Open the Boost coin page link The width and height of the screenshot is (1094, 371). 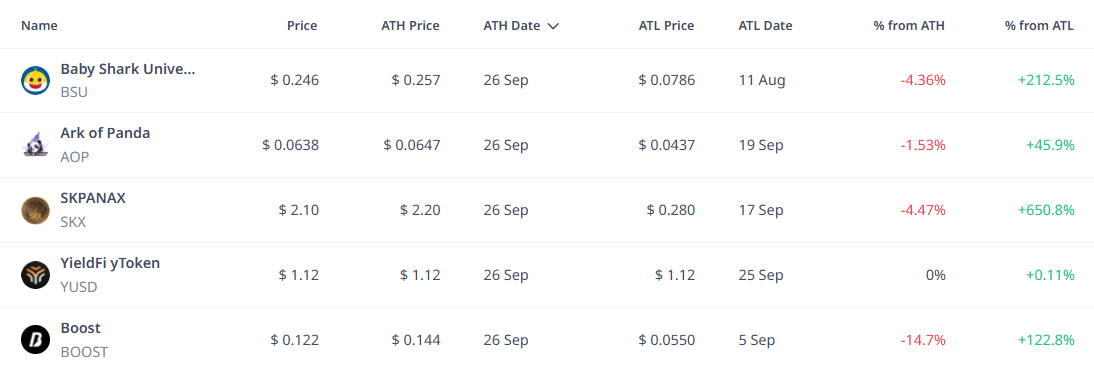tap(81, 328)
